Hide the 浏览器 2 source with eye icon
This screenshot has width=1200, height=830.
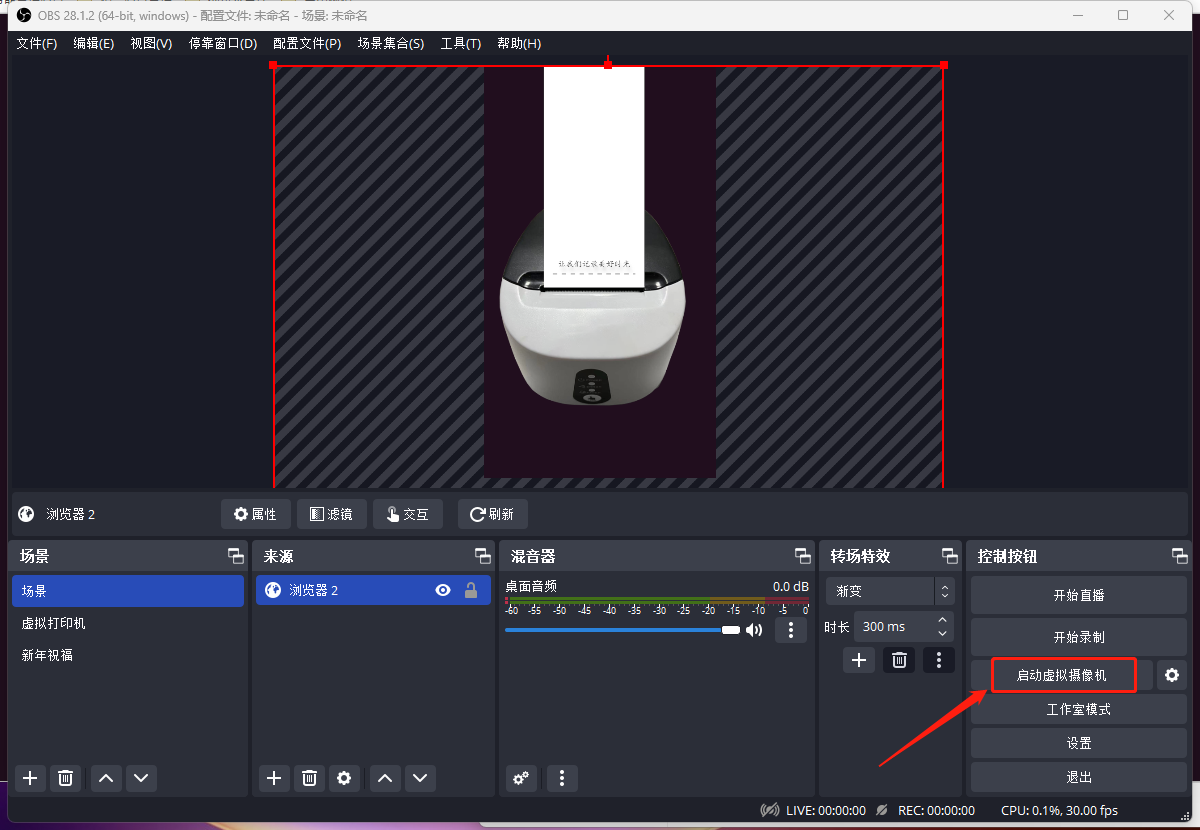pyautogui.click(x=443, y=591)
